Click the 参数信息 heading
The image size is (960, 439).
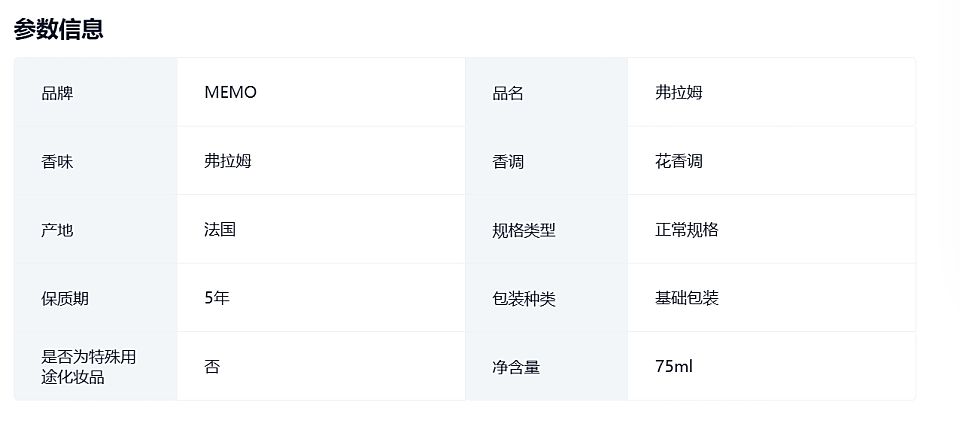[x=59, y=29]
